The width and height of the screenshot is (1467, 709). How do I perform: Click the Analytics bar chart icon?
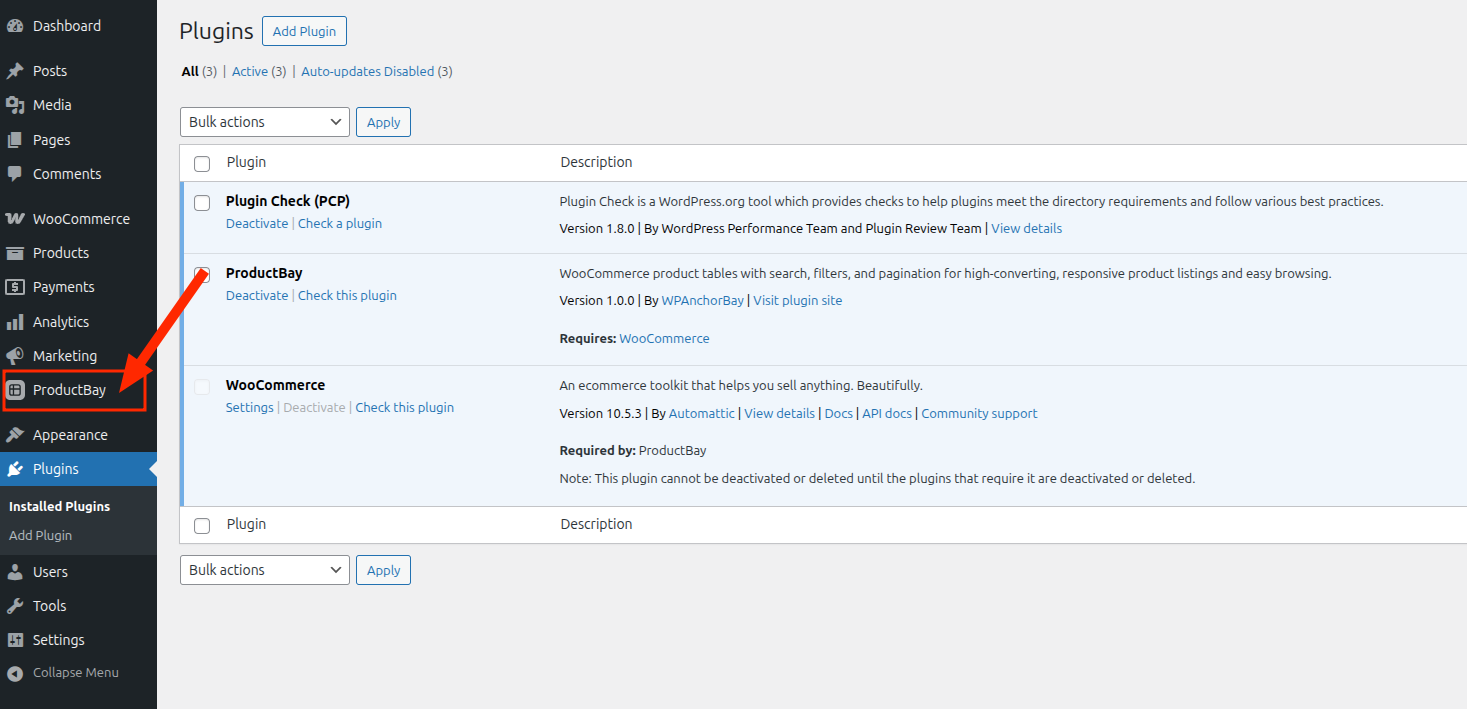(15, 322)
